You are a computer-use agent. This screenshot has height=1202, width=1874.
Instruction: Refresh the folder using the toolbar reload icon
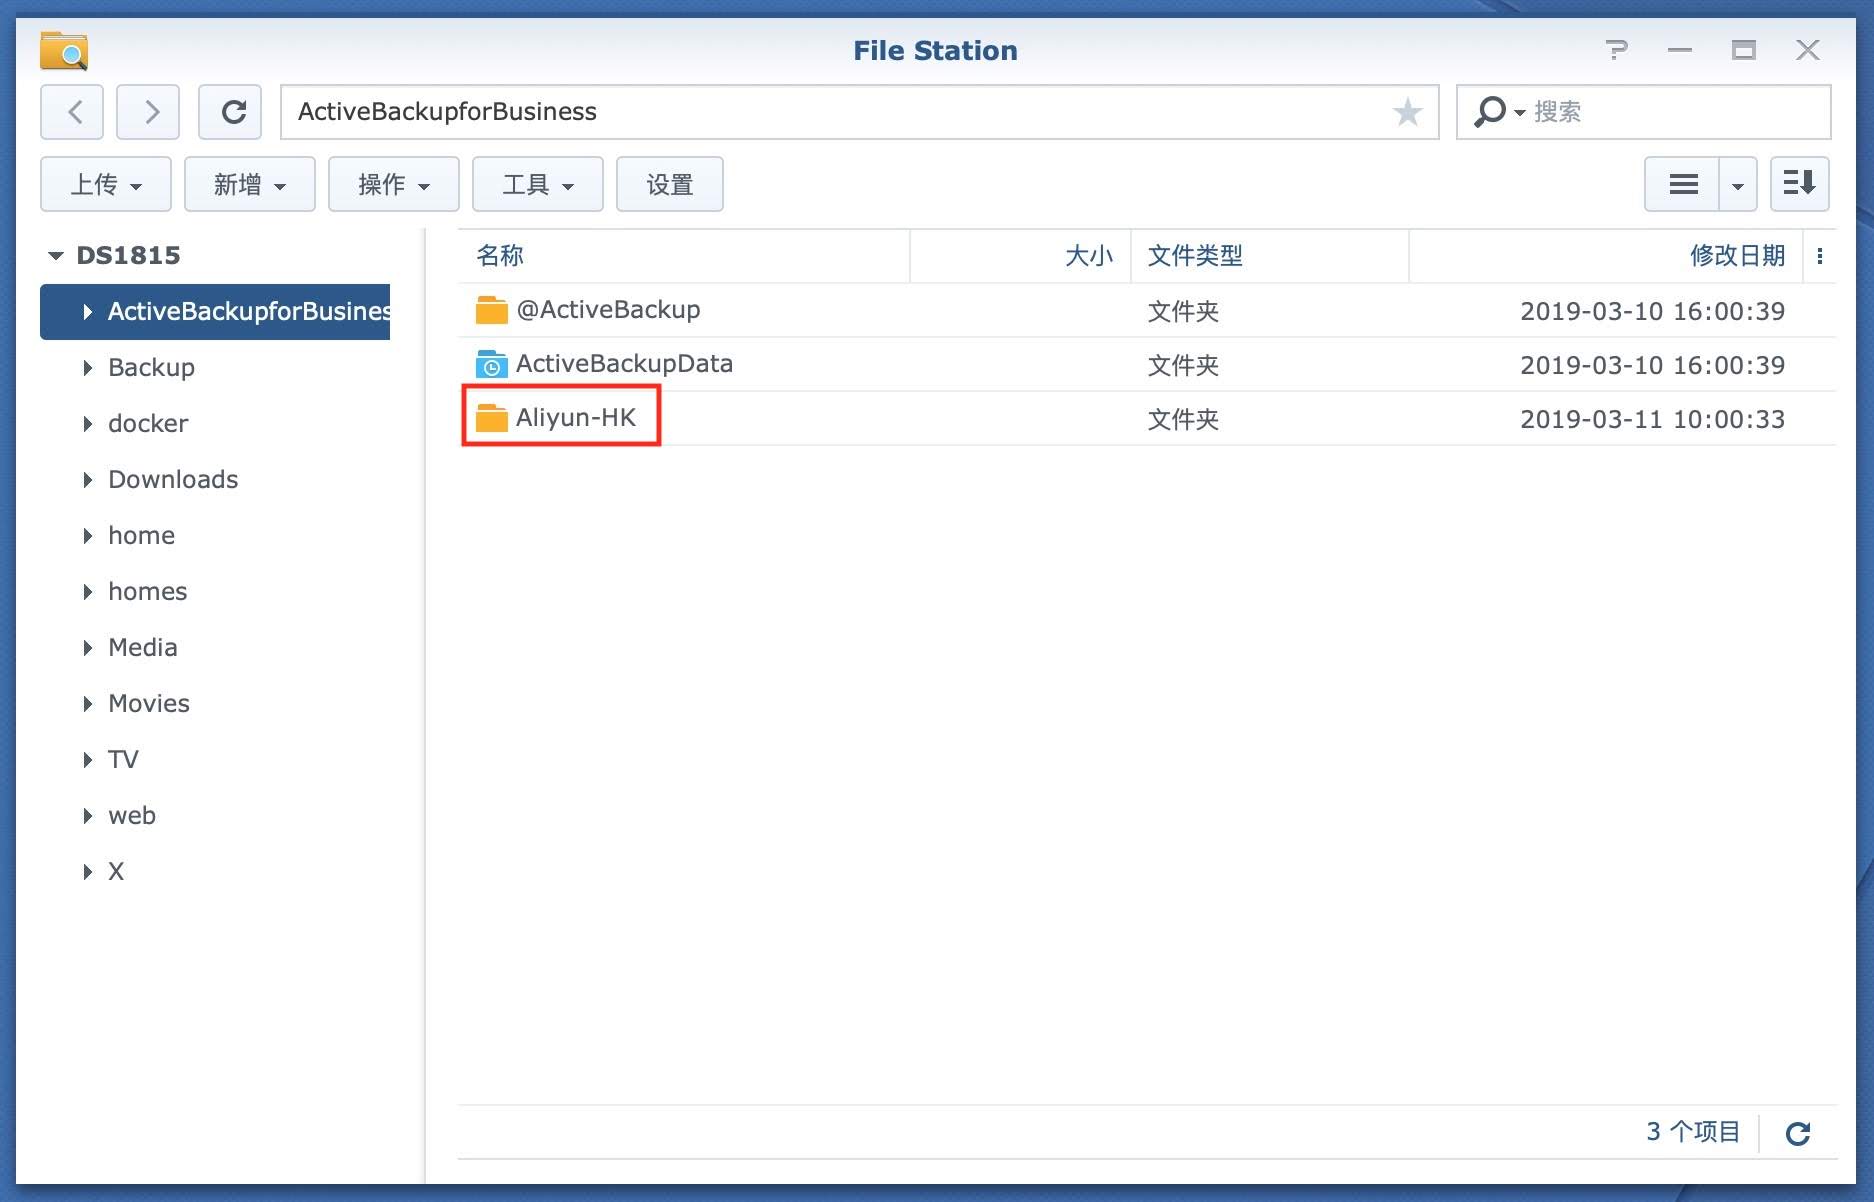231,112
